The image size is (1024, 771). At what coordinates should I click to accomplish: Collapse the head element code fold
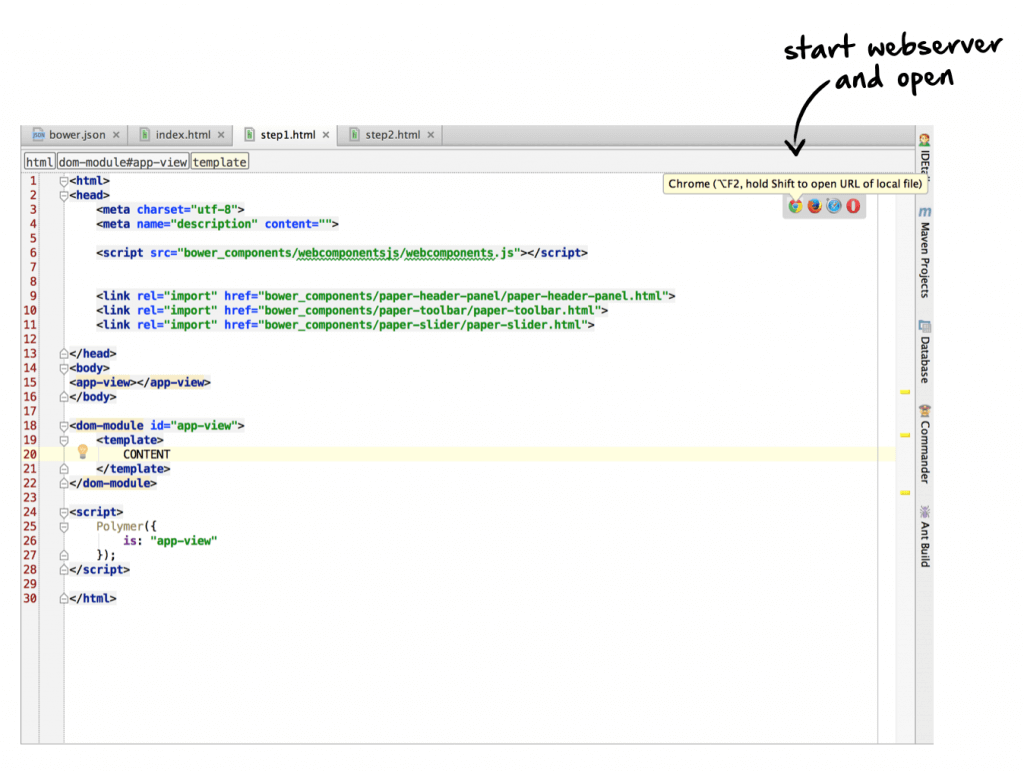coord(62,195)
